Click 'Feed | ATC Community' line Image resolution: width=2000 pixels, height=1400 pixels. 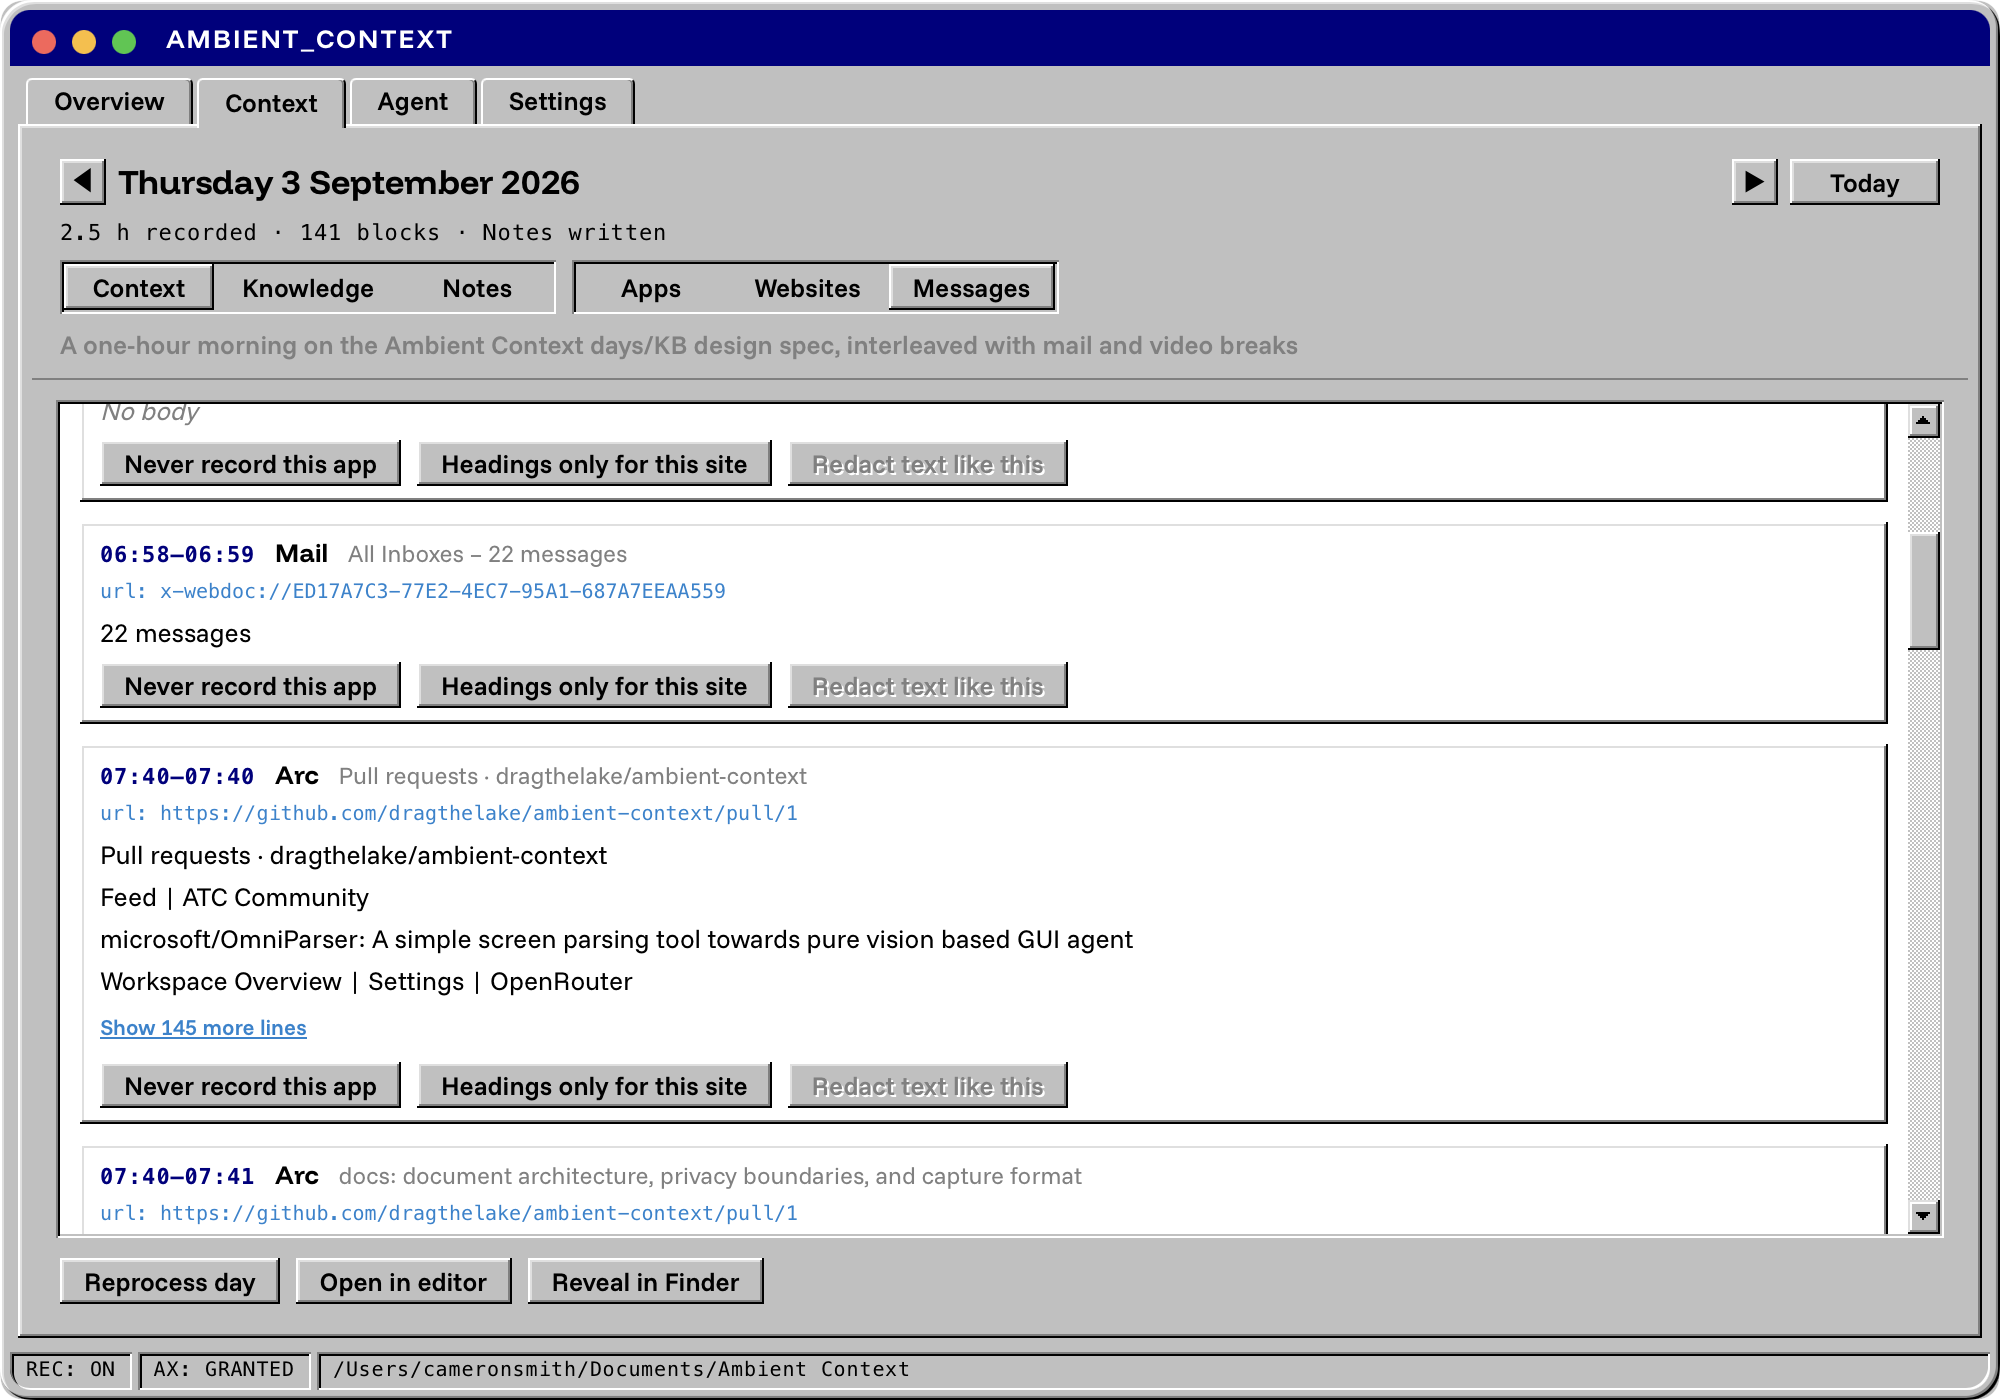(234, 898)
